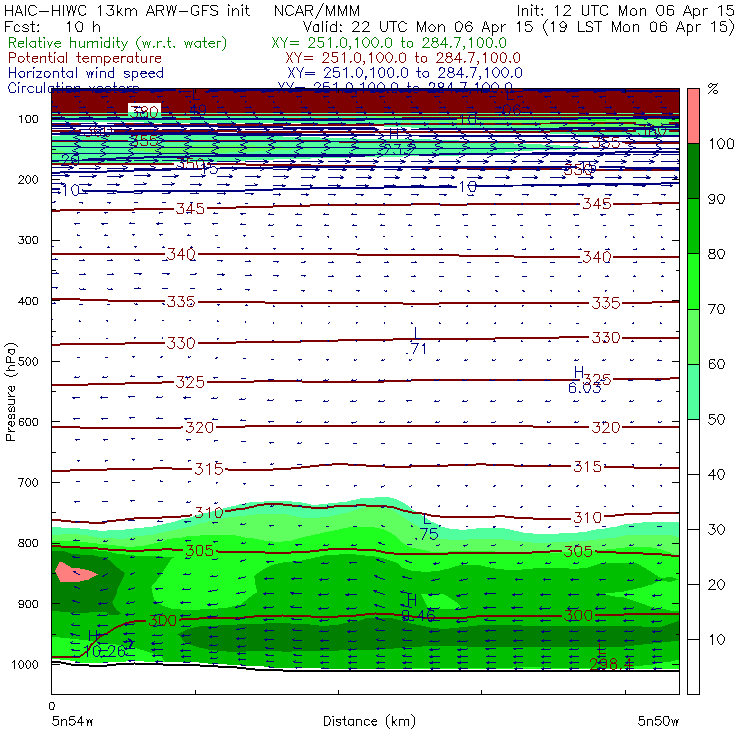740x740 pixels.
Task: Click the '380' contour label in white box
Action: coord(144,112)
